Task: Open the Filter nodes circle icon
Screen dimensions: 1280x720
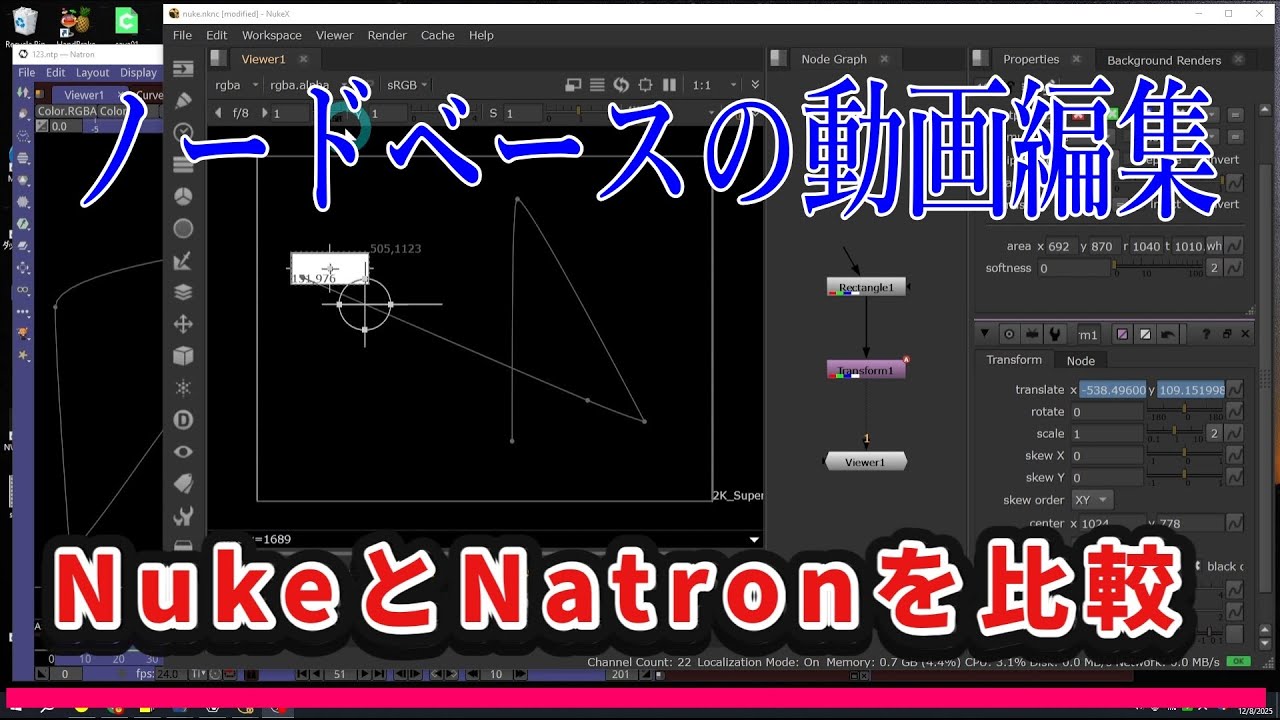Action: click(183, 228)
